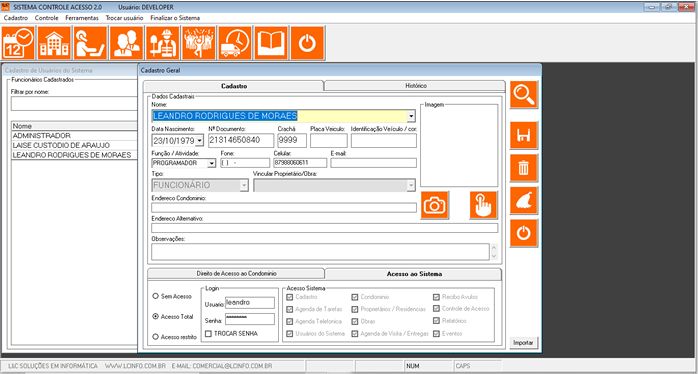Enable the TROCAR SENHA checkbox
This screenshot has width=698, height=374.
(208, 333)
